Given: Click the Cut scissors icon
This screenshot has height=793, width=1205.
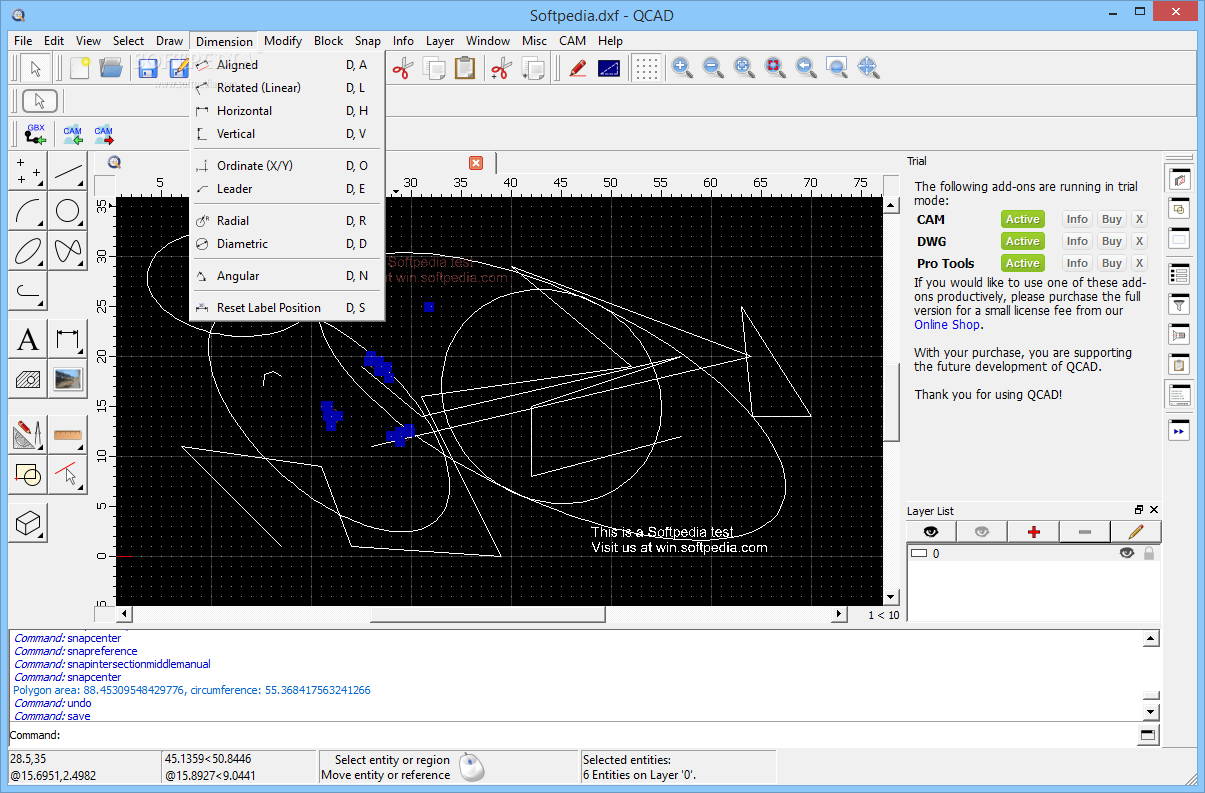Looking at the screenshot, I should pos(402,68).
